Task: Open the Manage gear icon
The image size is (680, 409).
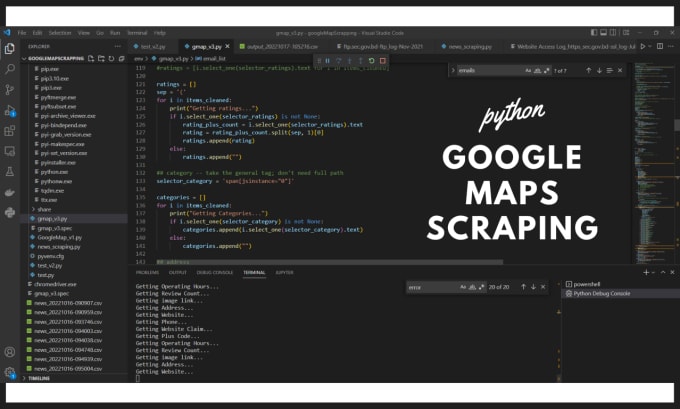Action: (10, 372)
